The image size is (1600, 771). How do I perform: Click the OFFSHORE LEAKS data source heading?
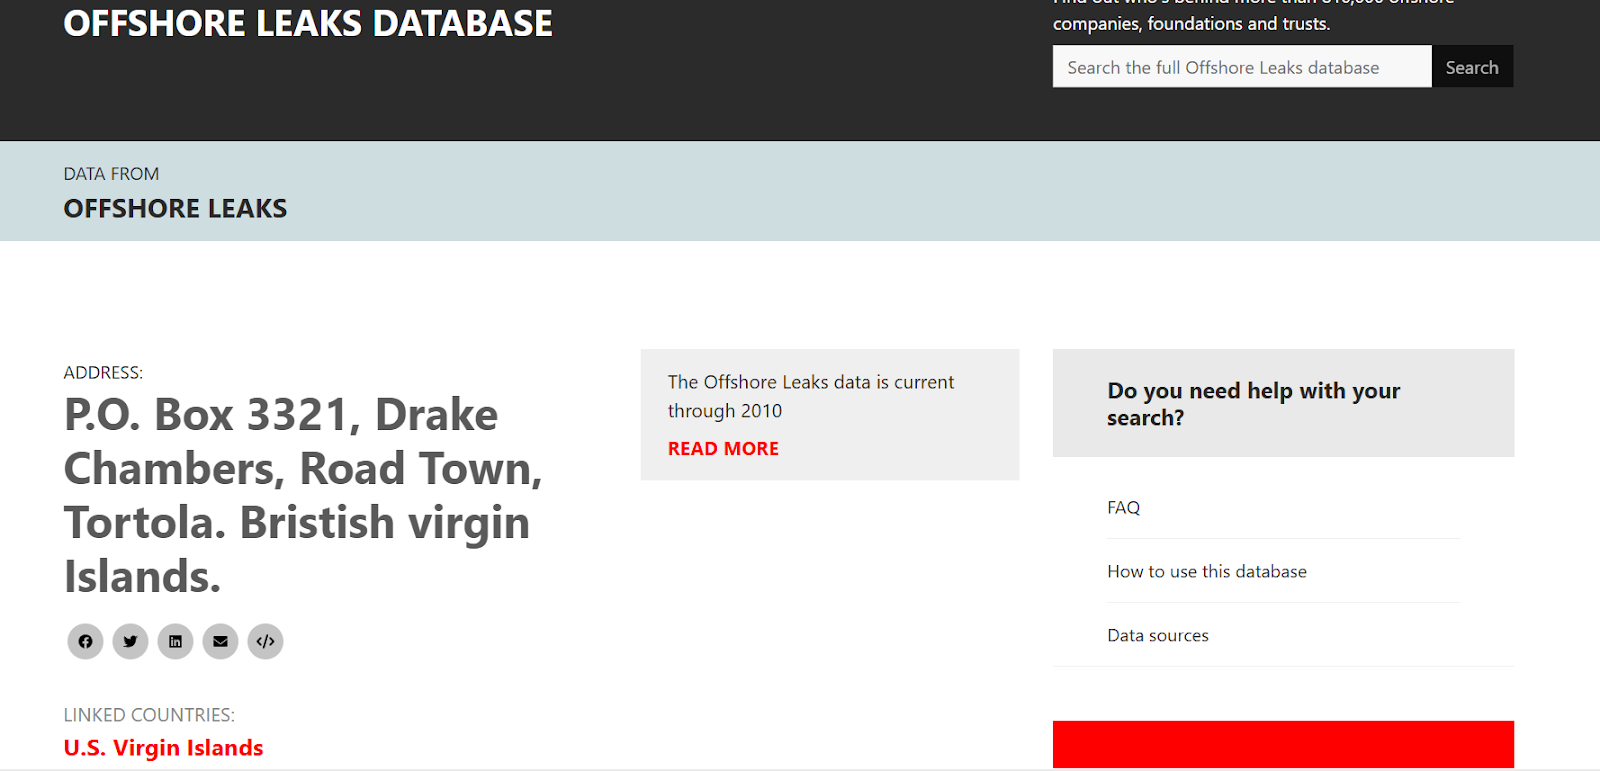point(175,209)
